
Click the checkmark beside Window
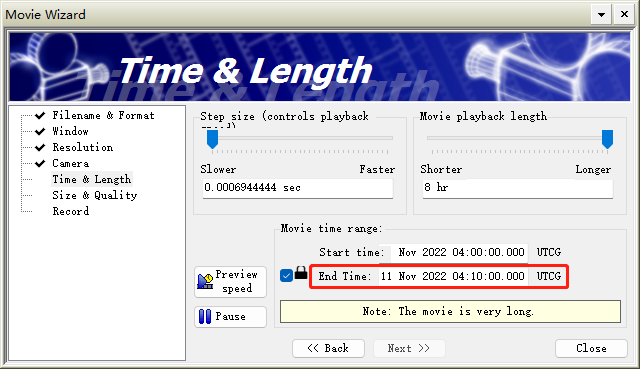click(x=40, y=131)
